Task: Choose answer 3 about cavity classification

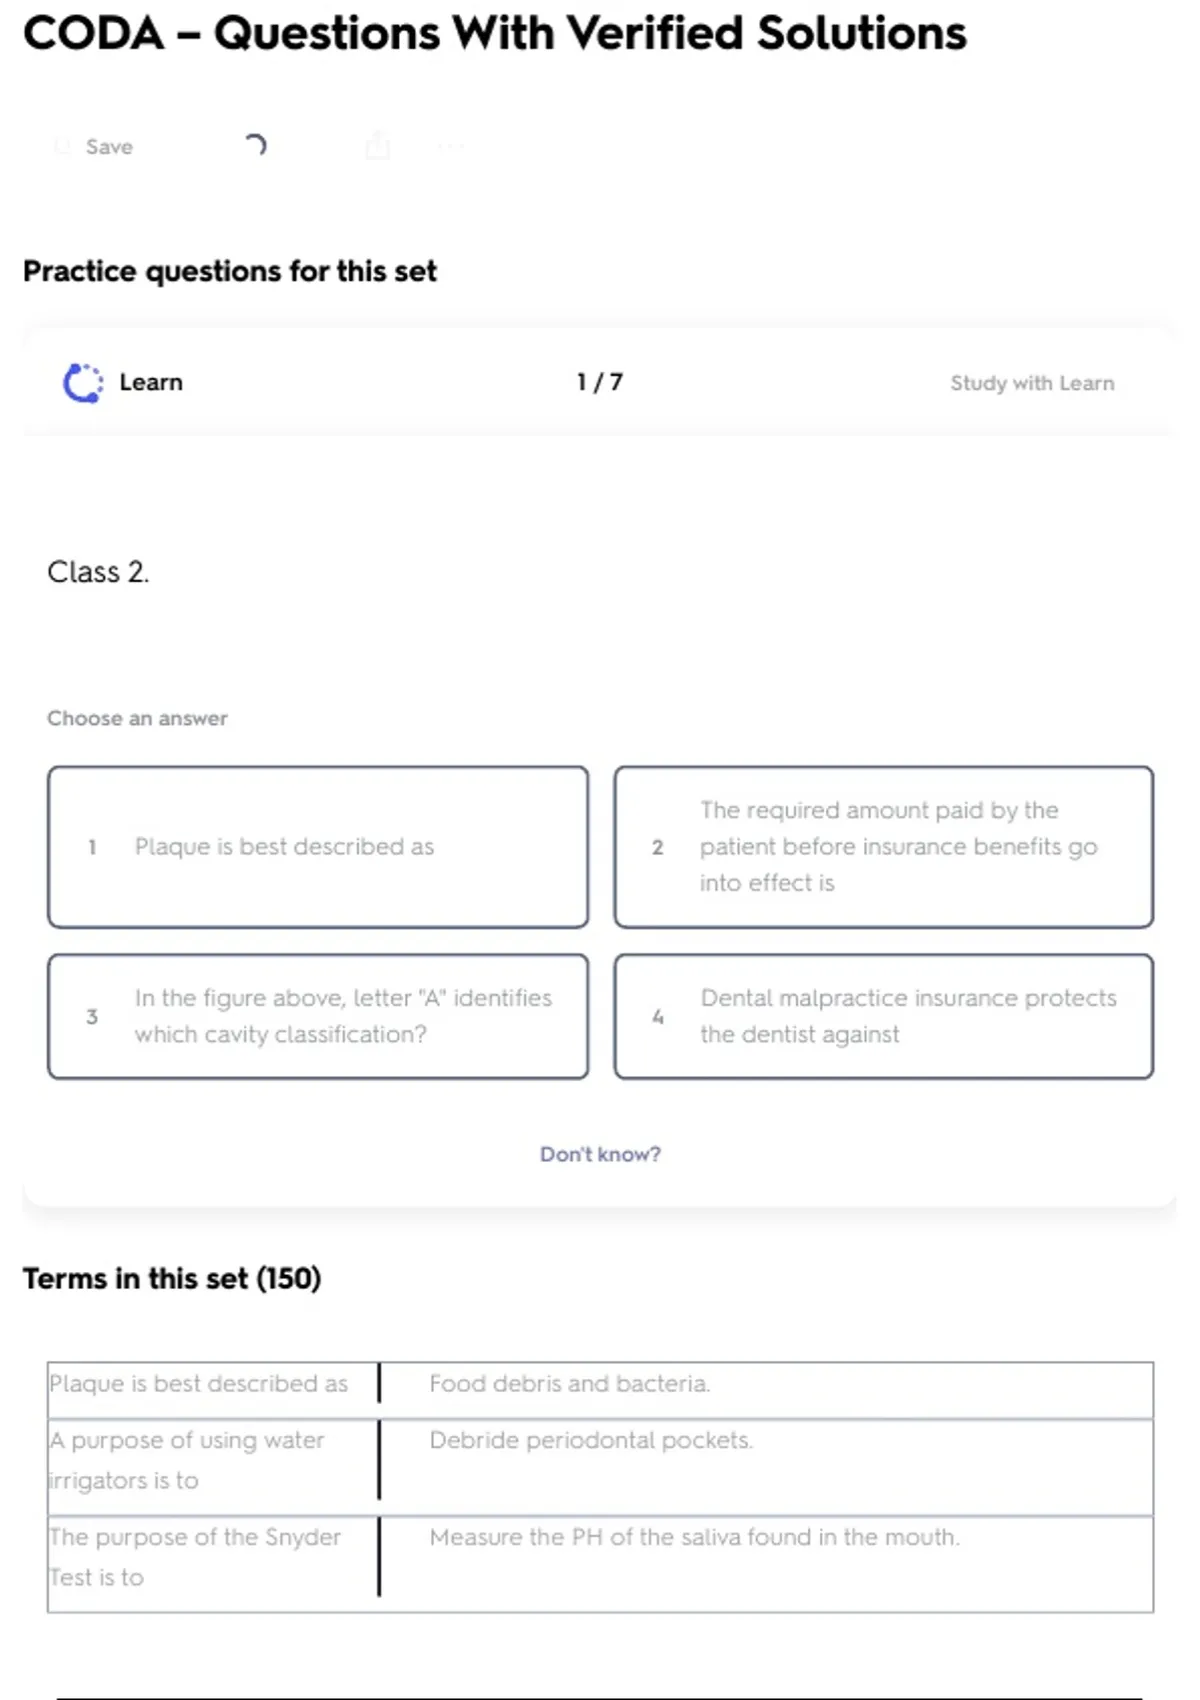Action: [x=318, y=1016]
